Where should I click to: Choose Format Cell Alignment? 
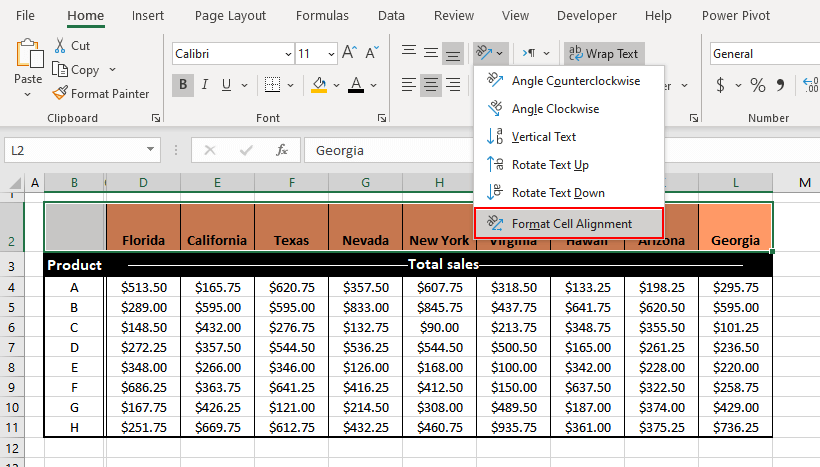pos(569,223)
